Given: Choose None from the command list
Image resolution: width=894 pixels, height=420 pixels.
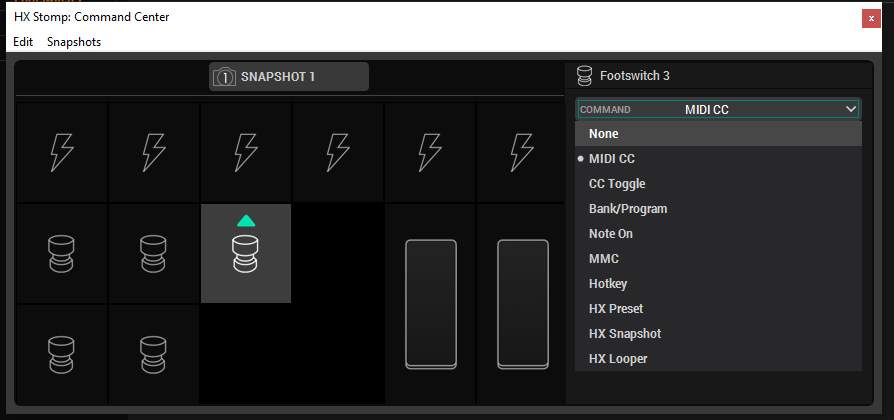Looking at the screenshot, I should point(718,133).
